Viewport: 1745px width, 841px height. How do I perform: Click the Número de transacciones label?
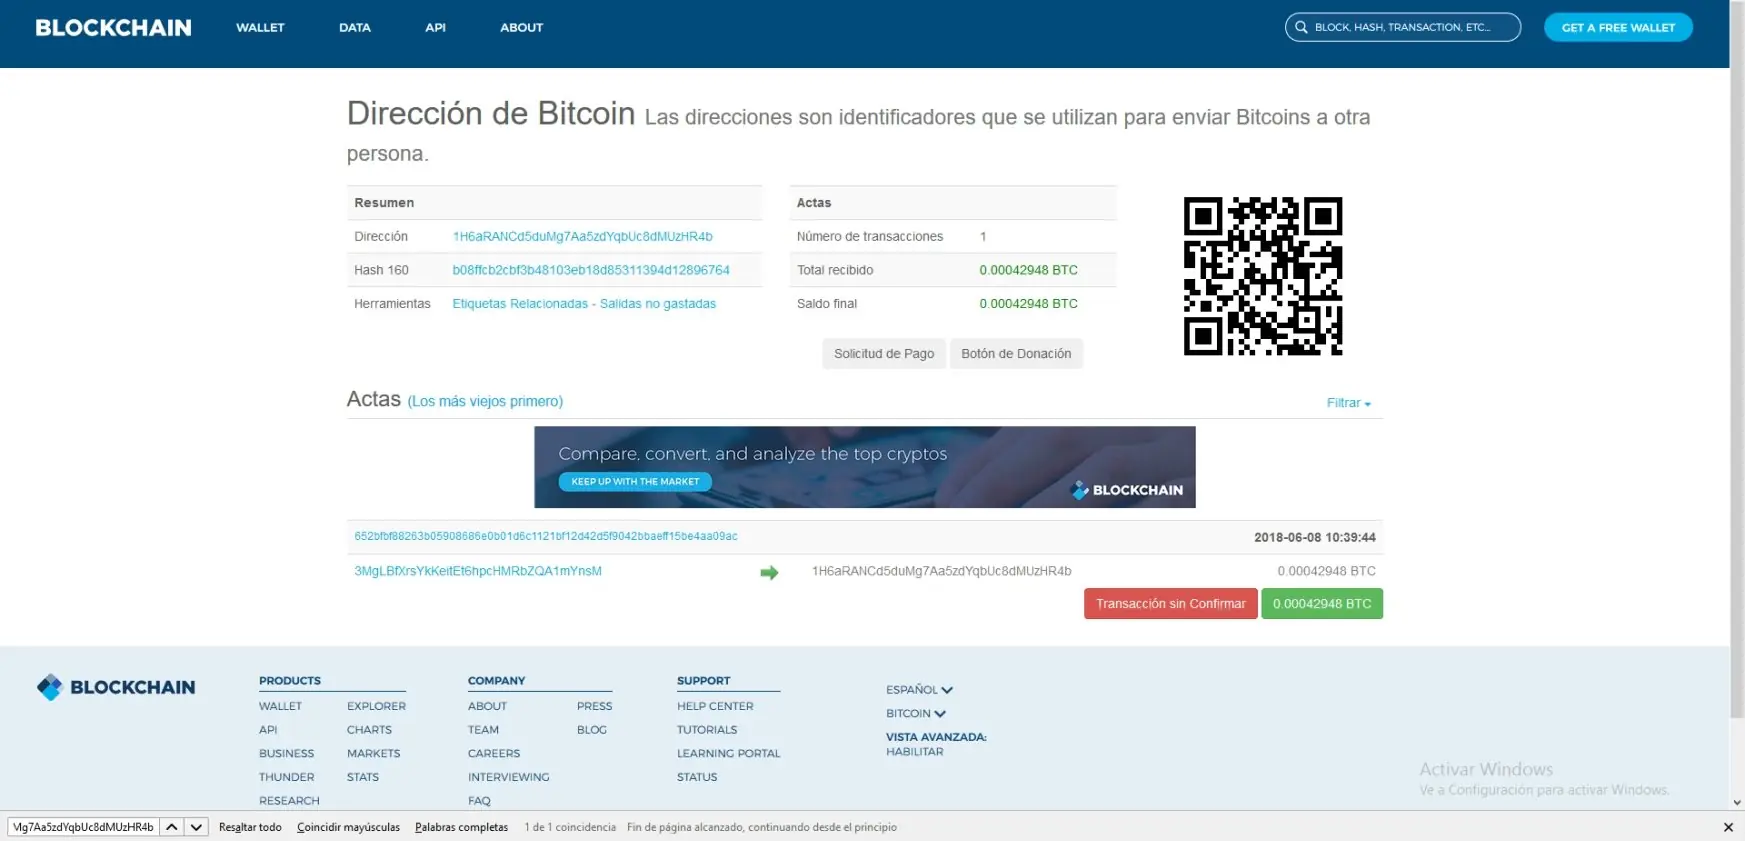click(x=870, y=237)
